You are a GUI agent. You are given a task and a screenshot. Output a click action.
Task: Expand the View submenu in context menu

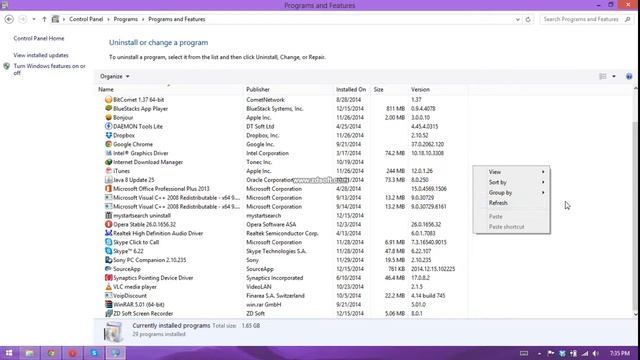(x=511, y=172)
